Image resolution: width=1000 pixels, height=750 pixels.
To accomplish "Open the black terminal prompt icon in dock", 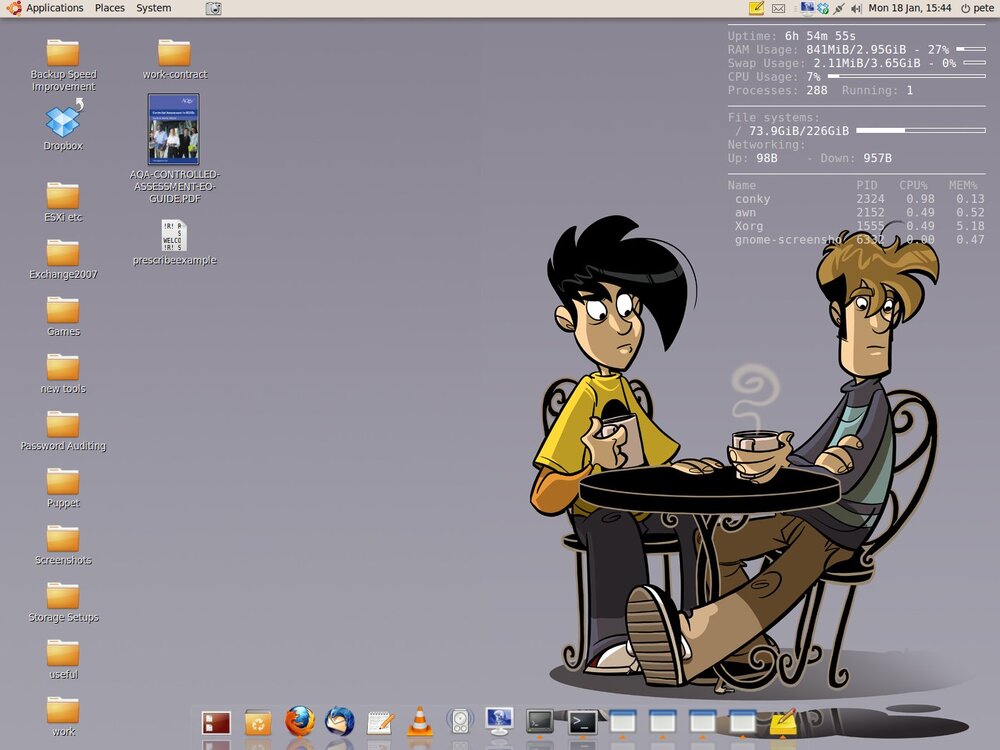I will 583,723.
